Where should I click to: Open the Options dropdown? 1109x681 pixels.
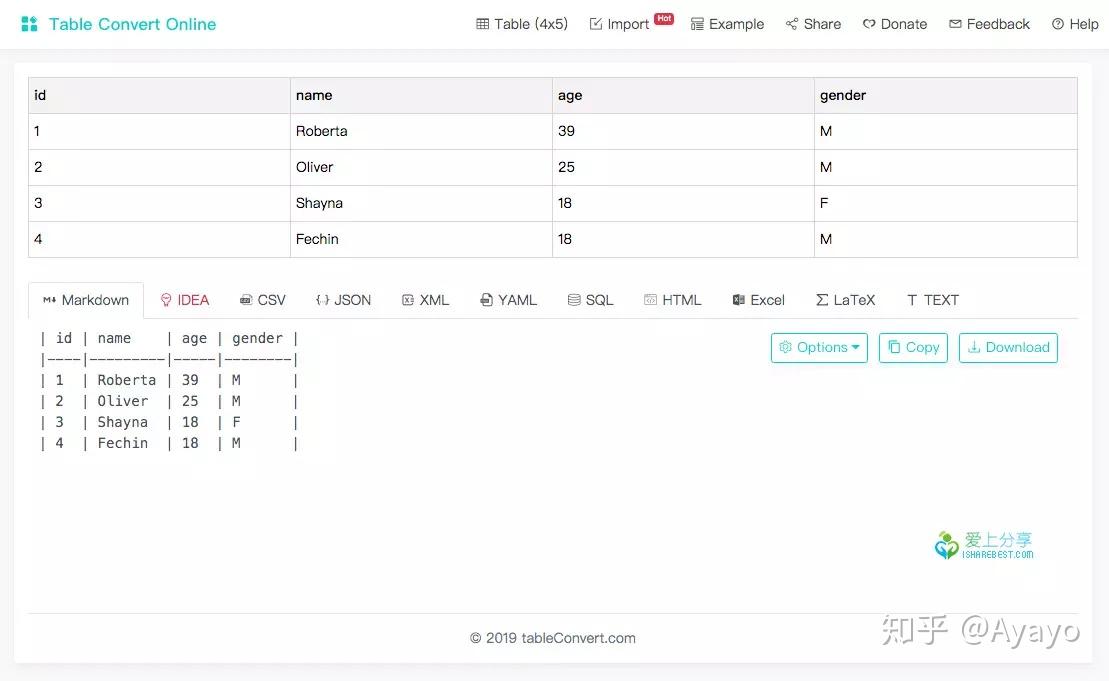(819, 347)
